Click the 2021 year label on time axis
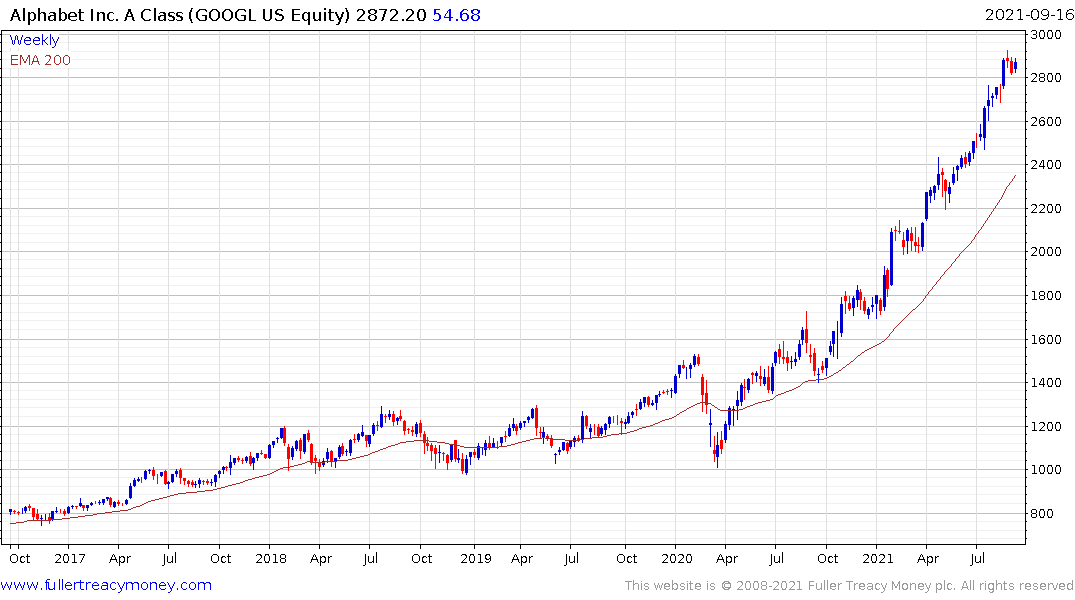Viewport: 1075px width, 600px height. (x=878, y=558)
